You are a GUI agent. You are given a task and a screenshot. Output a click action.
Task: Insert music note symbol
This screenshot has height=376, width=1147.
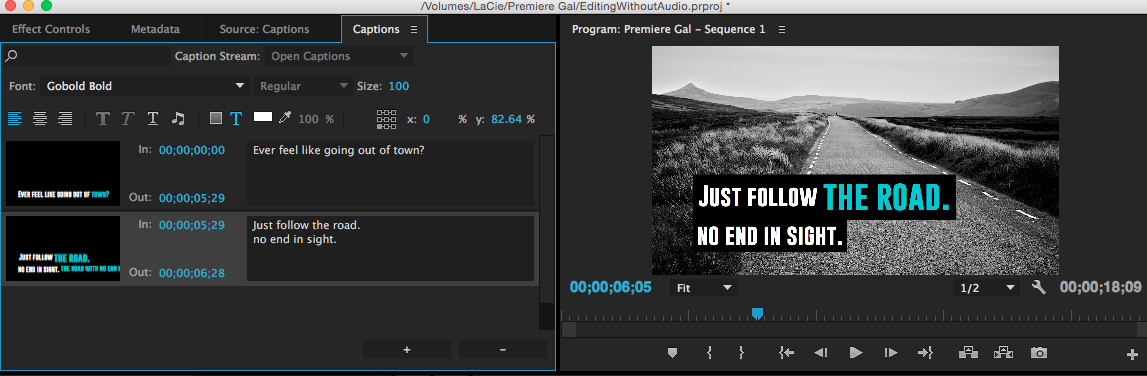click(x=178, y=119)
